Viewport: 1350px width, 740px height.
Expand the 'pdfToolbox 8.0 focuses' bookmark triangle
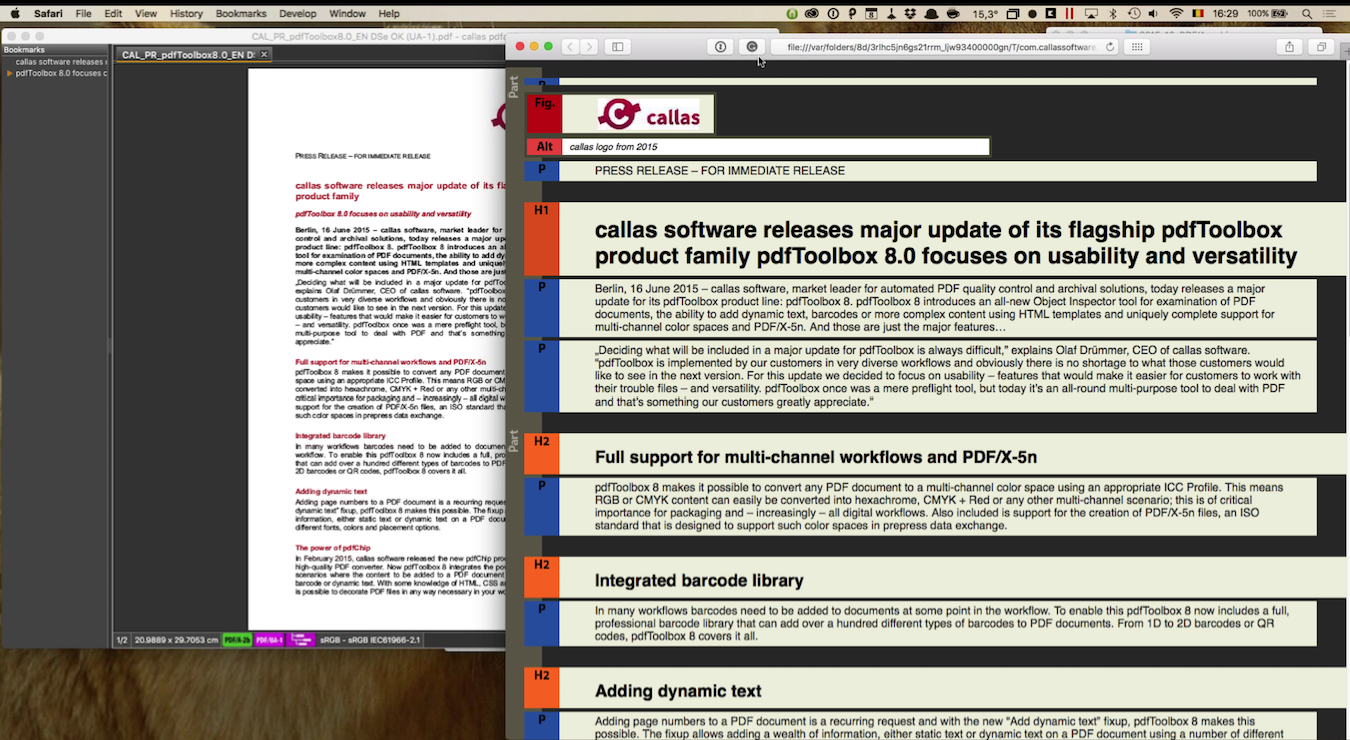click(10, 74)
